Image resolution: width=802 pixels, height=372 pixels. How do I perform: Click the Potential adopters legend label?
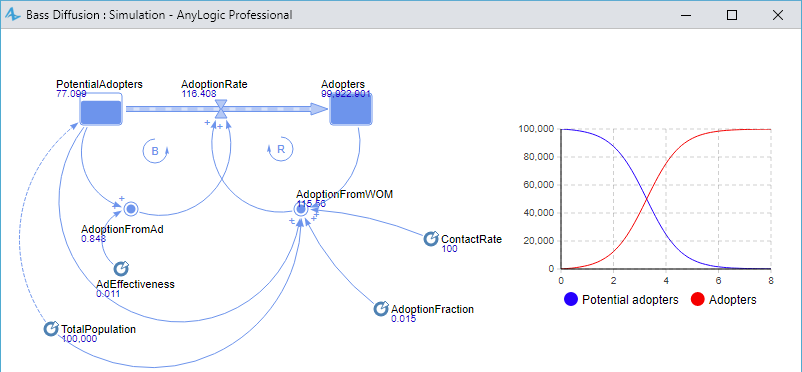pos(630,300)
